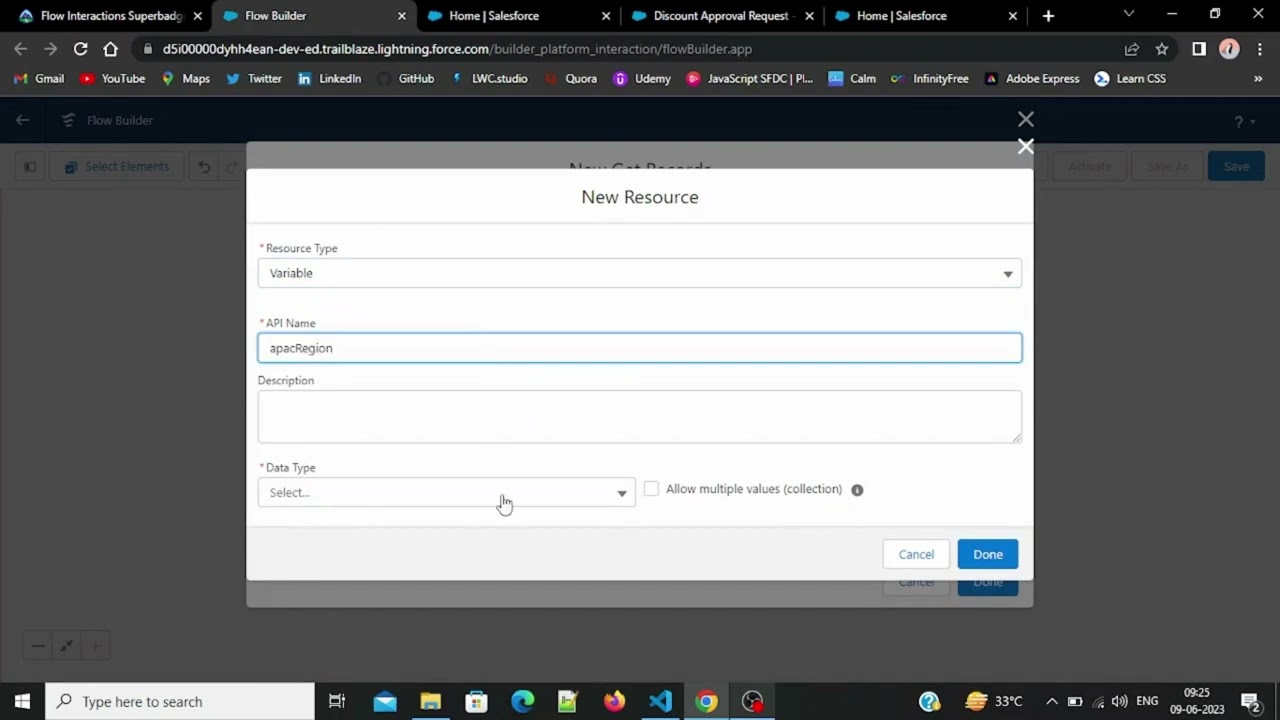Screen dimensions: 1280x720
Task: Open Microsoft Store from taskbar
Action: 477,701
